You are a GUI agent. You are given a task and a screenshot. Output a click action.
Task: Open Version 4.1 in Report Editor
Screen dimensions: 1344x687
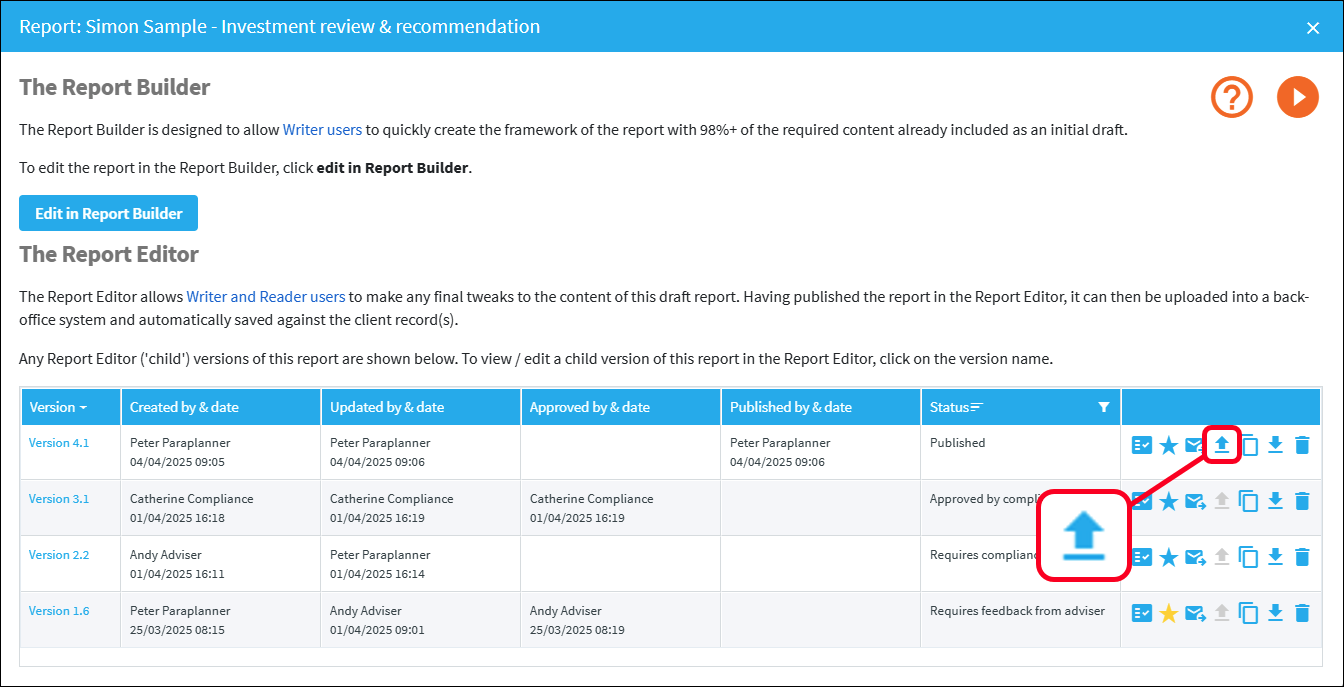(59, 443)
